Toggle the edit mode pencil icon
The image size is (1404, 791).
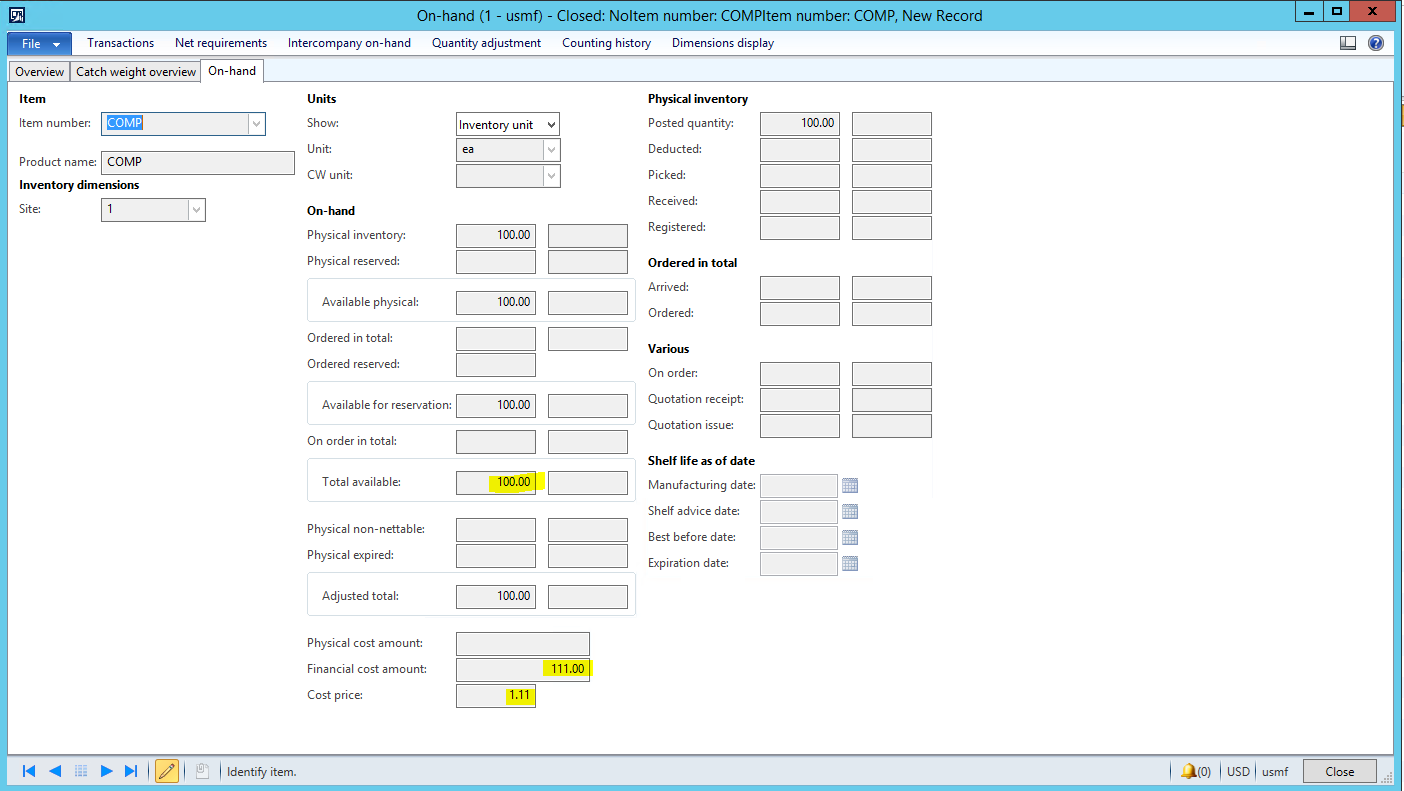click(x=167, y=771)
